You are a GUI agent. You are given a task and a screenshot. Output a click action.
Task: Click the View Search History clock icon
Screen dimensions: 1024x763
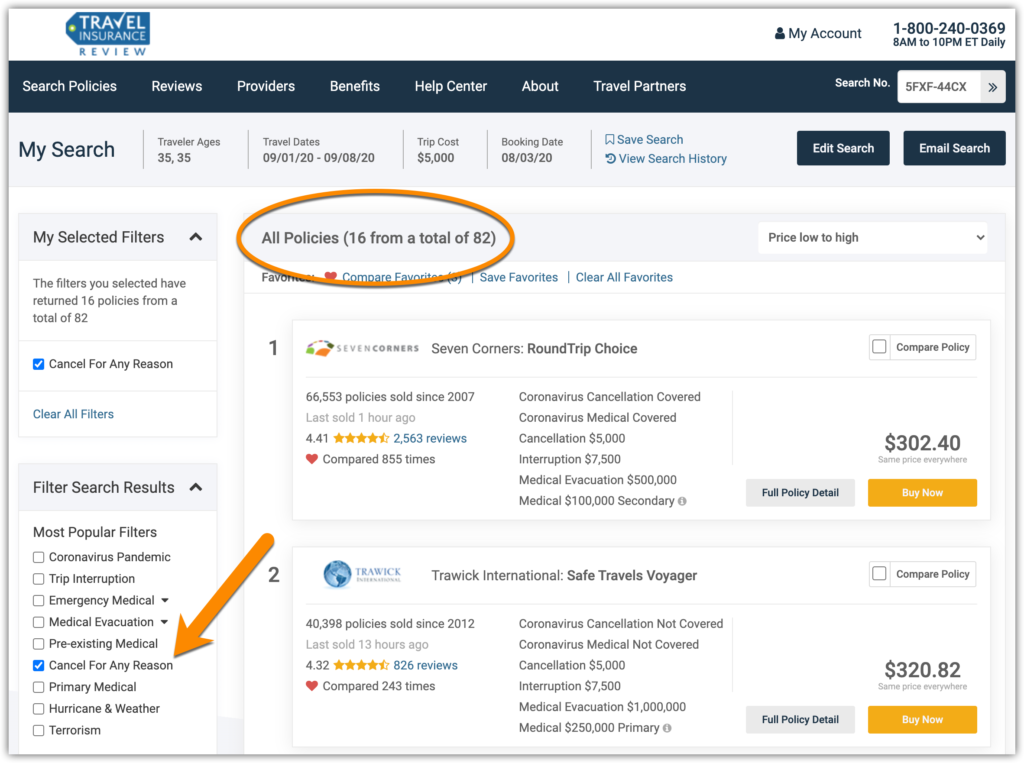[x=610, y=158]
